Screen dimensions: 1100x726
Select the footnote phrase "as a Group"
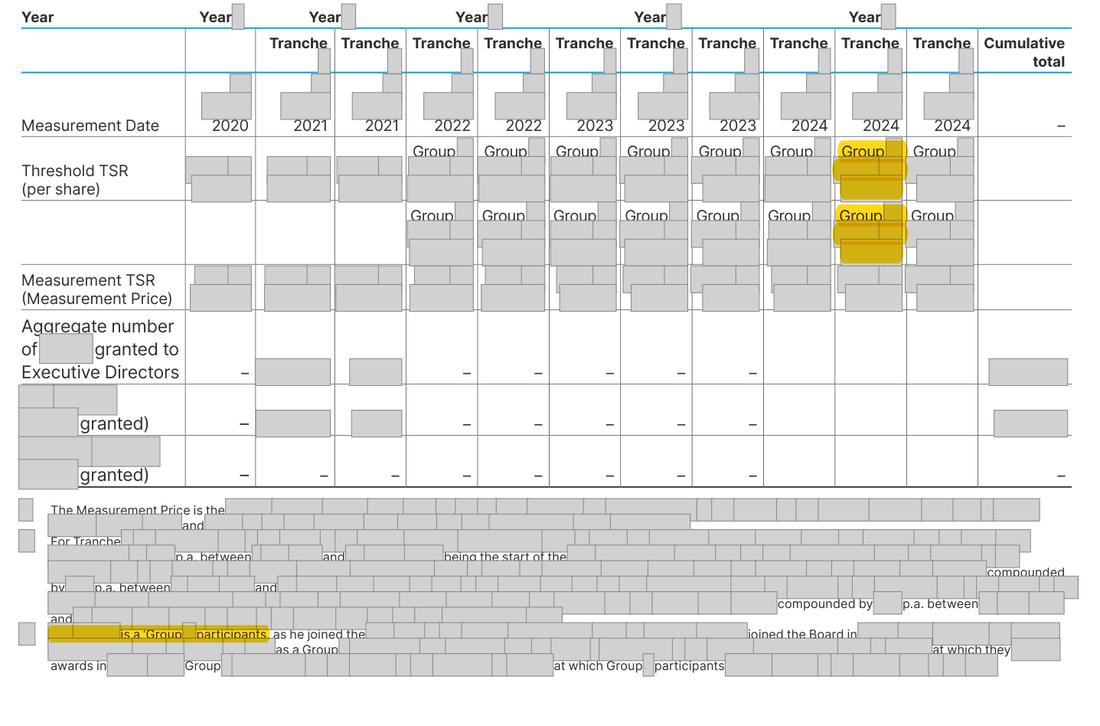[307, 650]
